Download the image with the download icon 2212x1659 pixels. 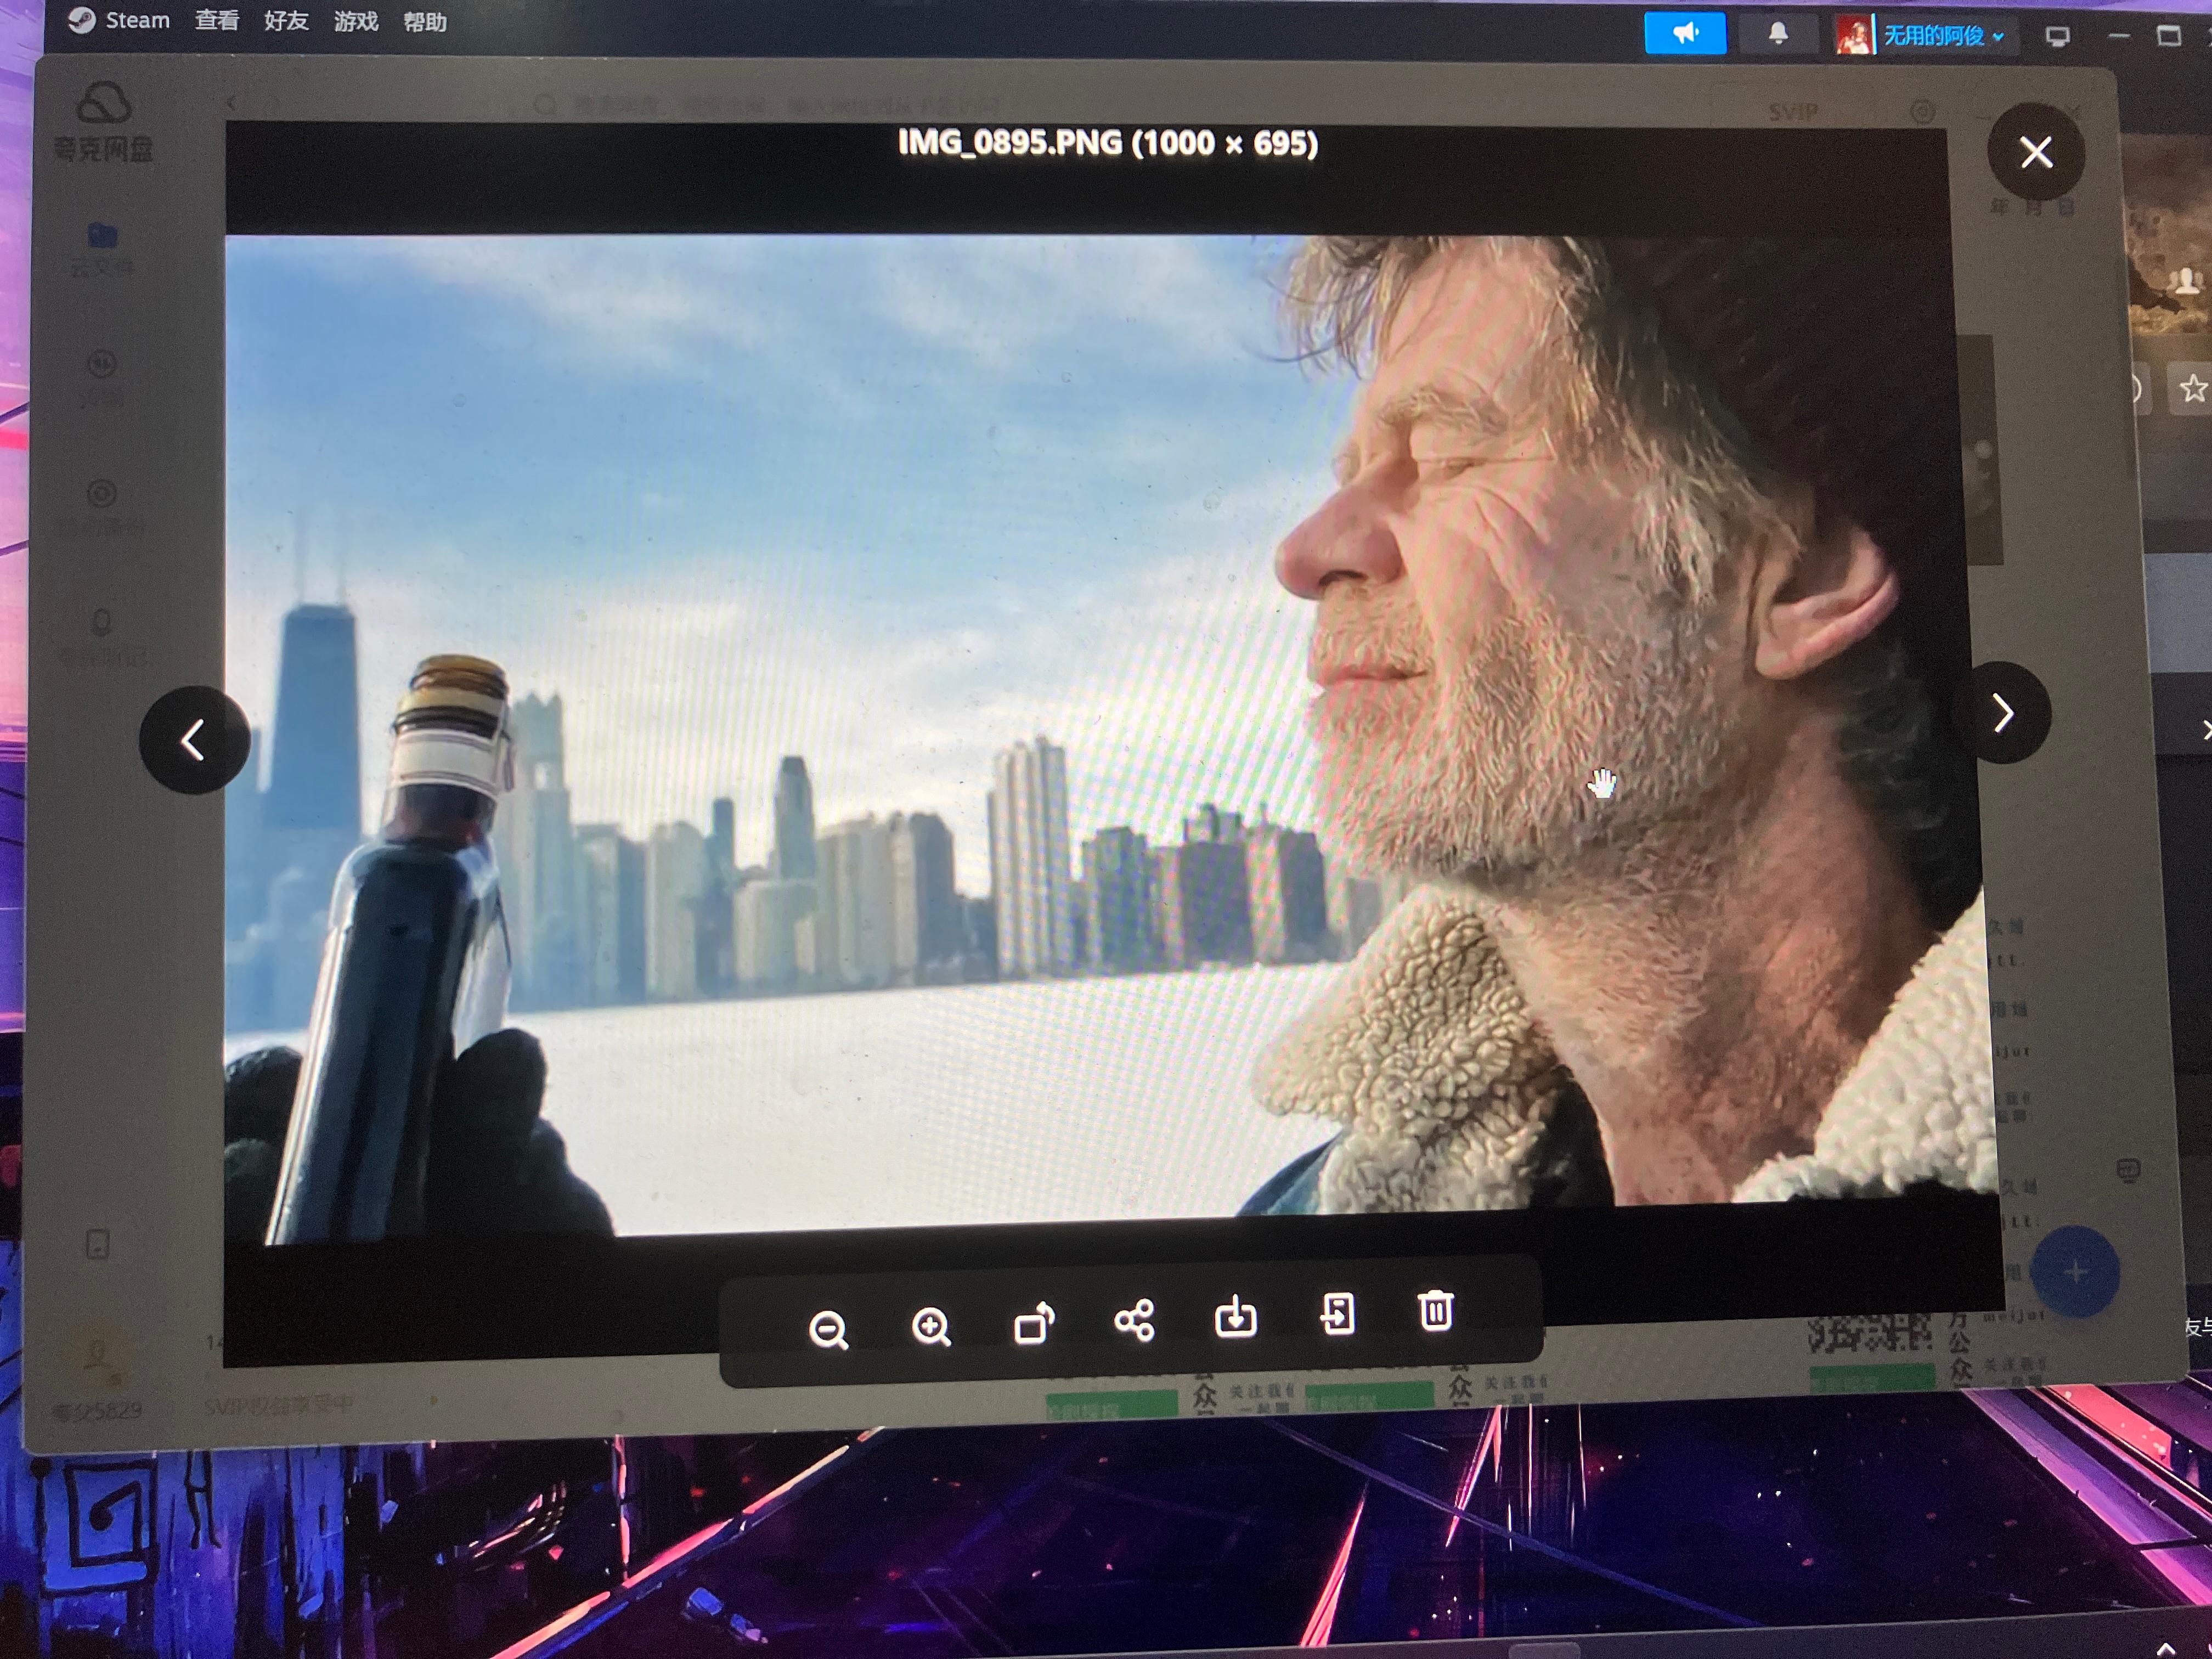pyautogui.click(x=1236, y=1317)
